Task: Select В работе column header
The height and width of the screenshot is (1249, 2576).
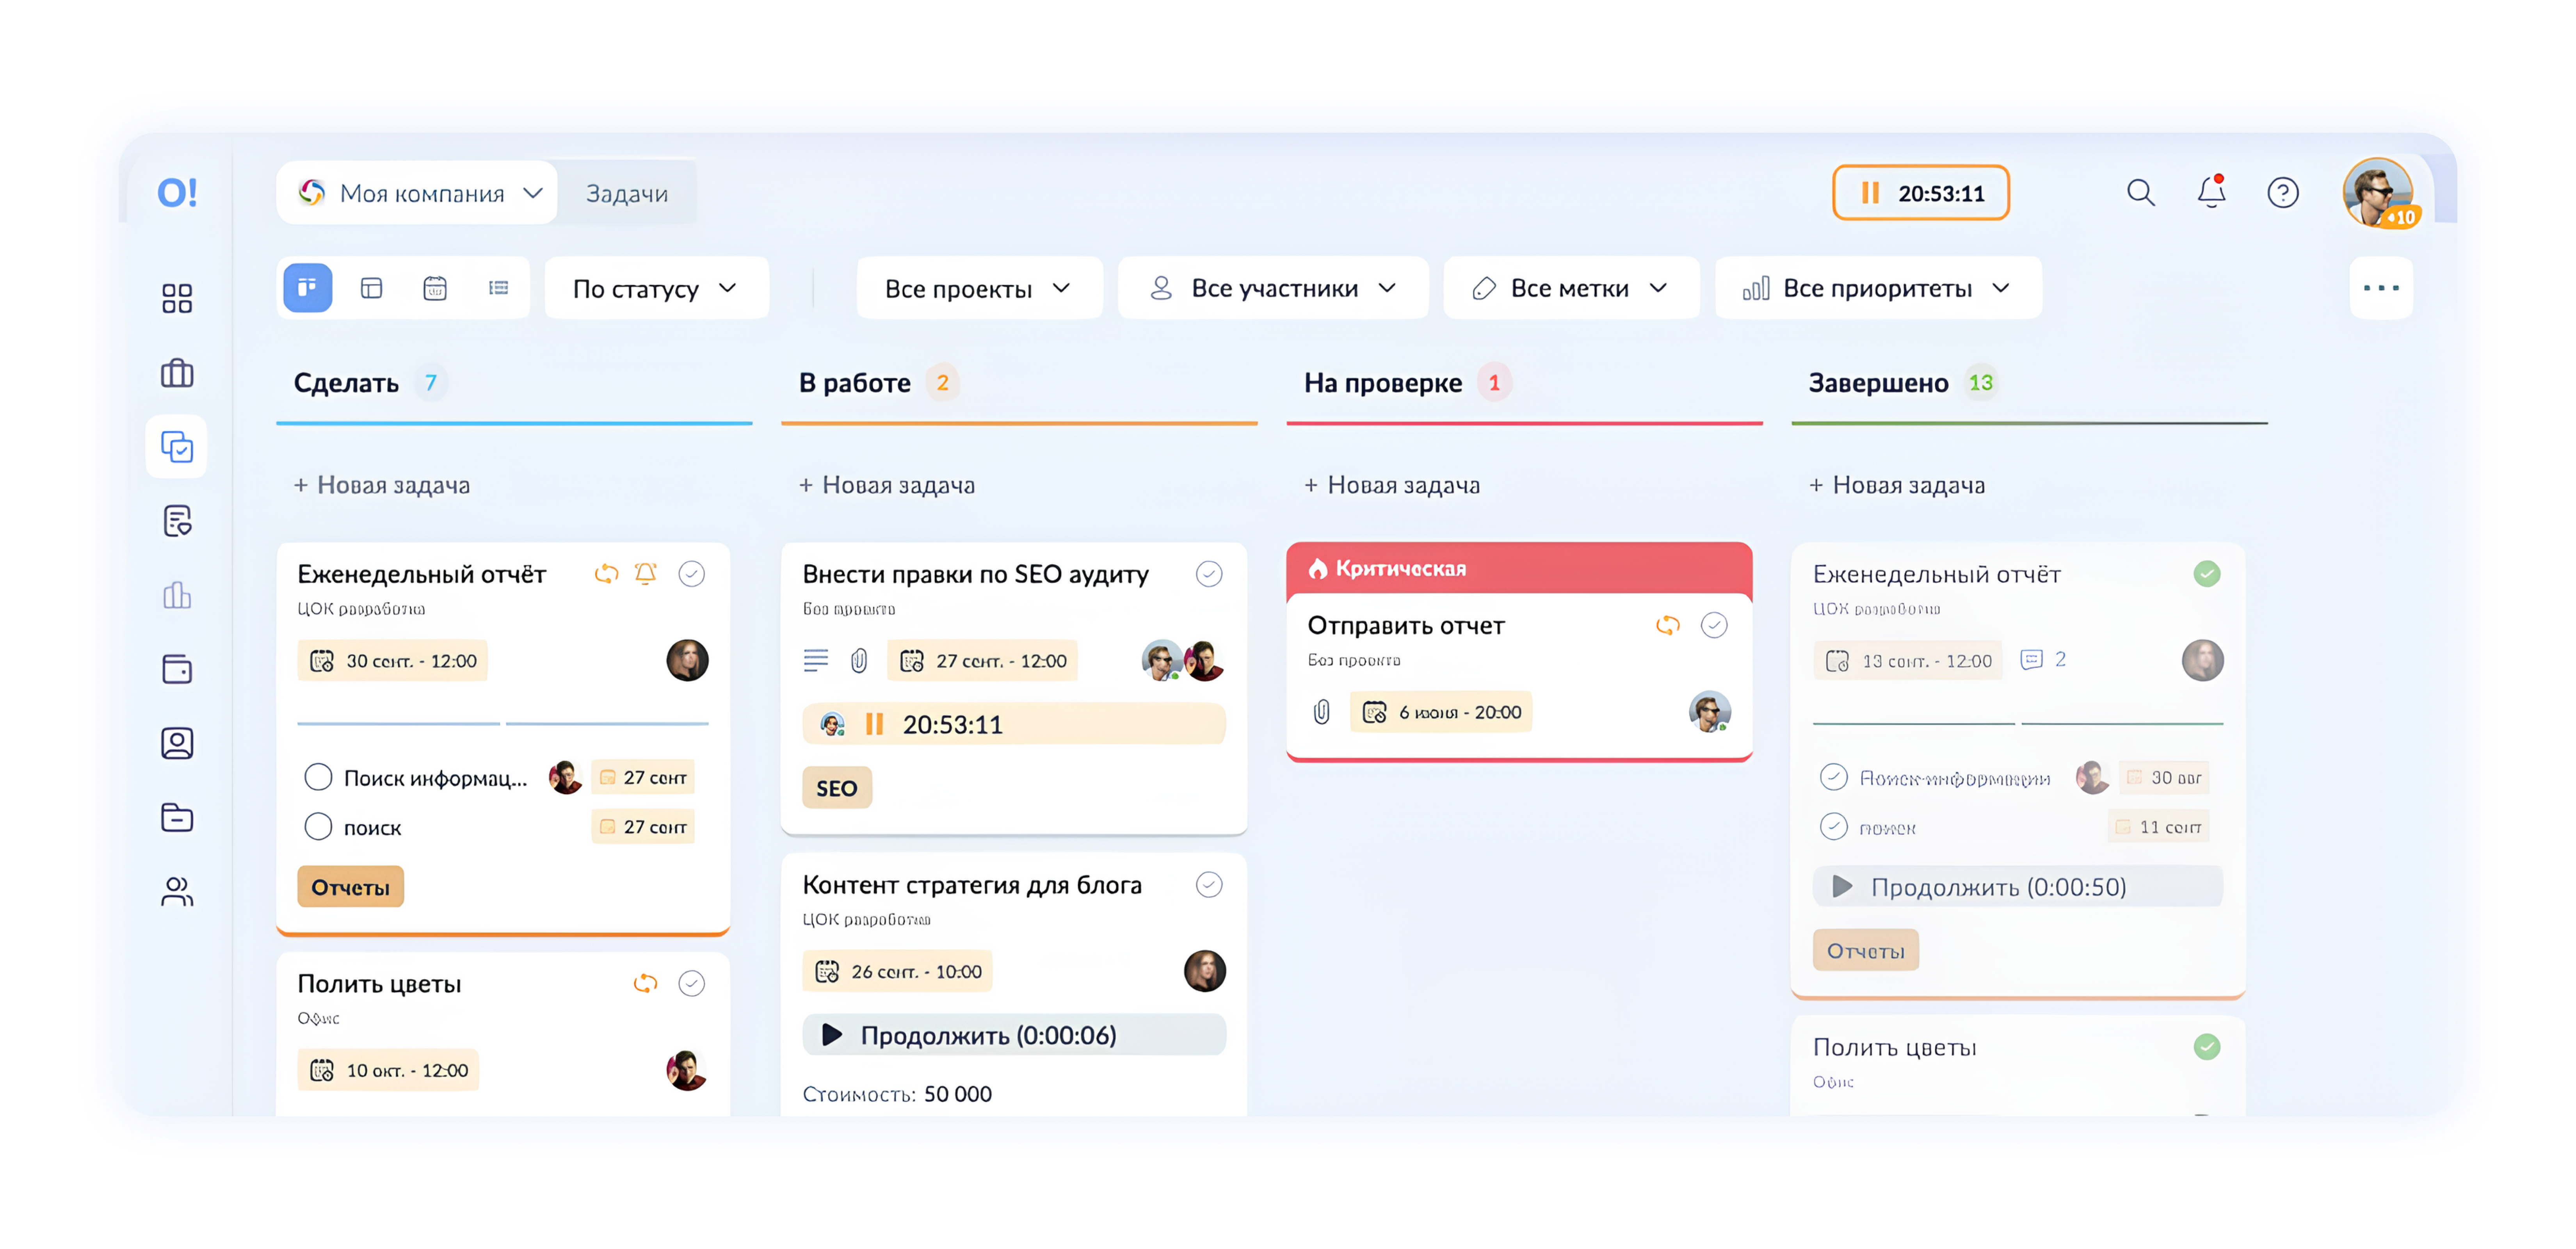Action: 855,383
